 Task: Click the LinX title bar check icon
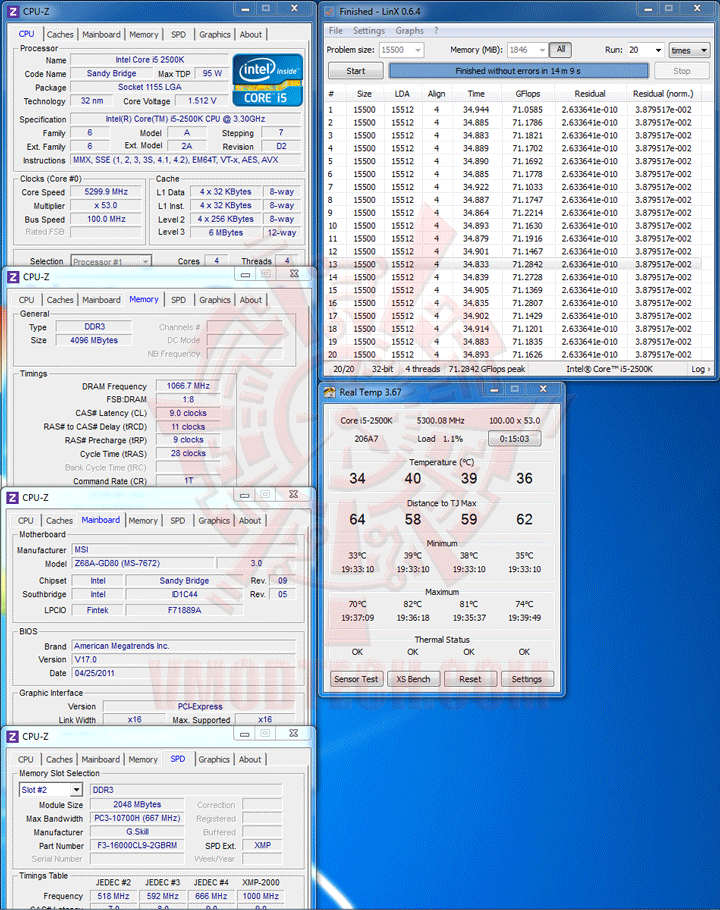[329, 11]
